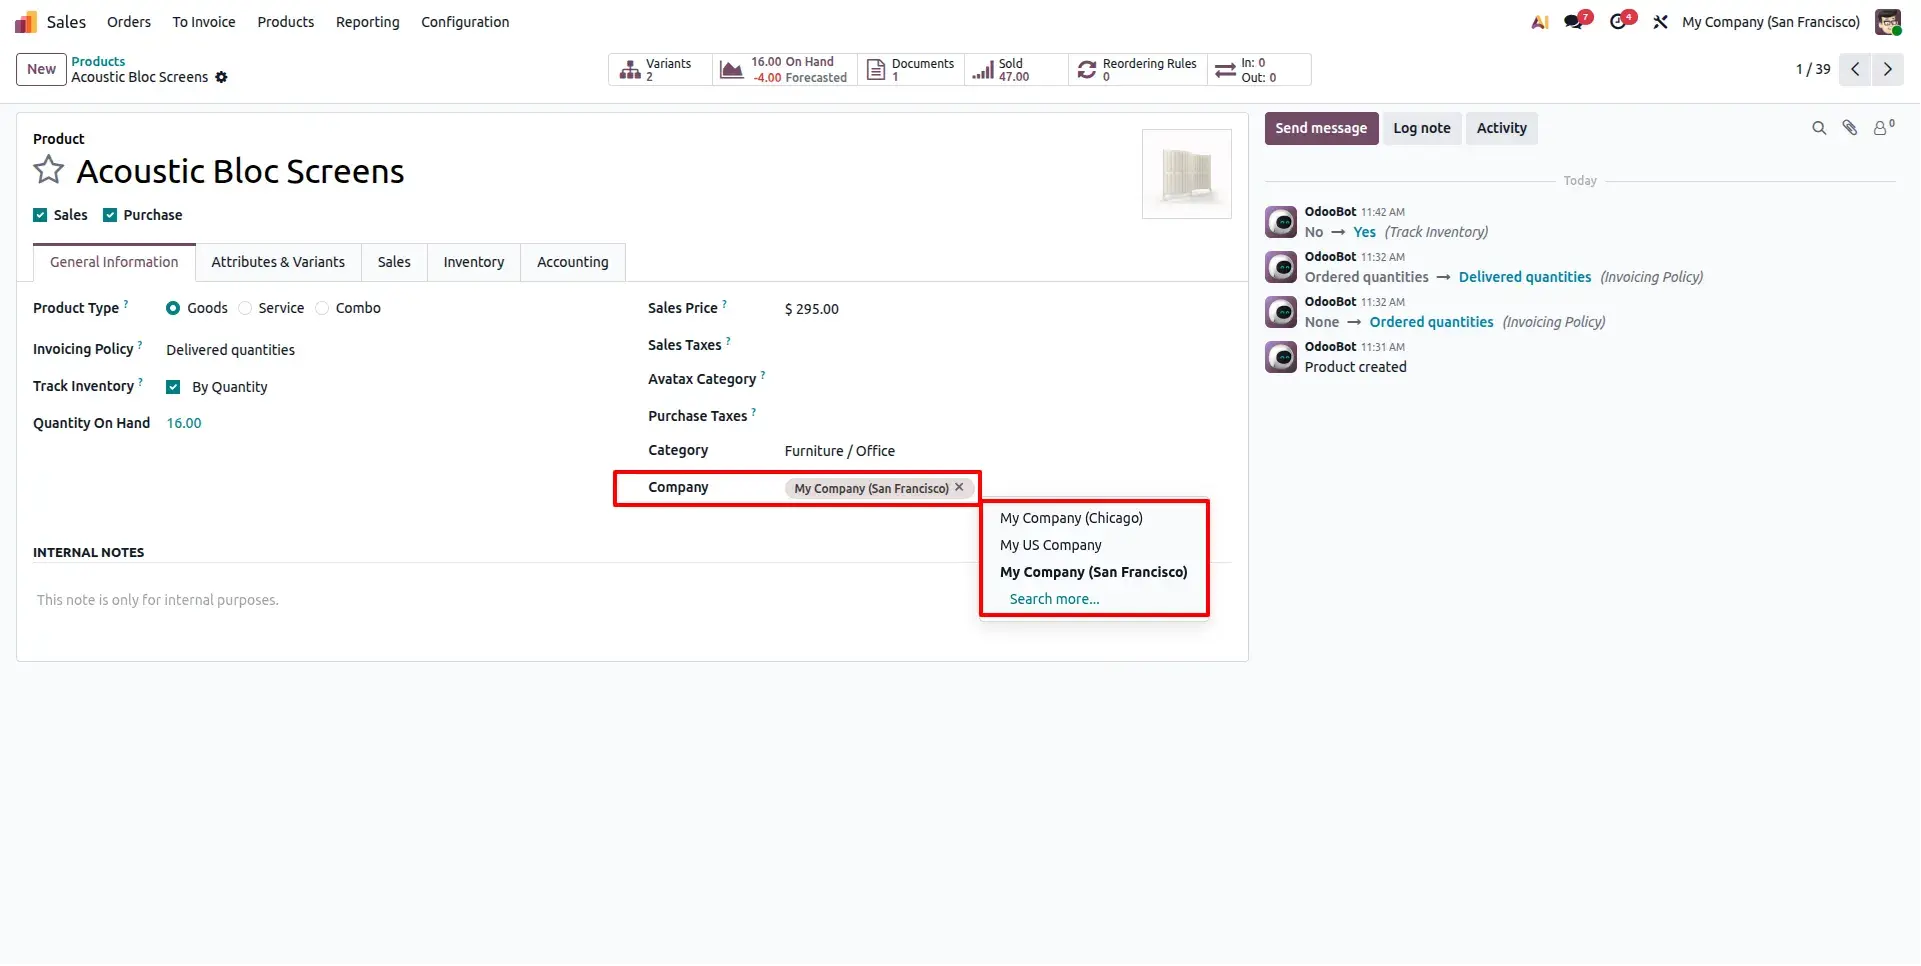Open the Products menu
This screenshot has height=966, width=1921.
pyautogui.click(x=286, y=22)
